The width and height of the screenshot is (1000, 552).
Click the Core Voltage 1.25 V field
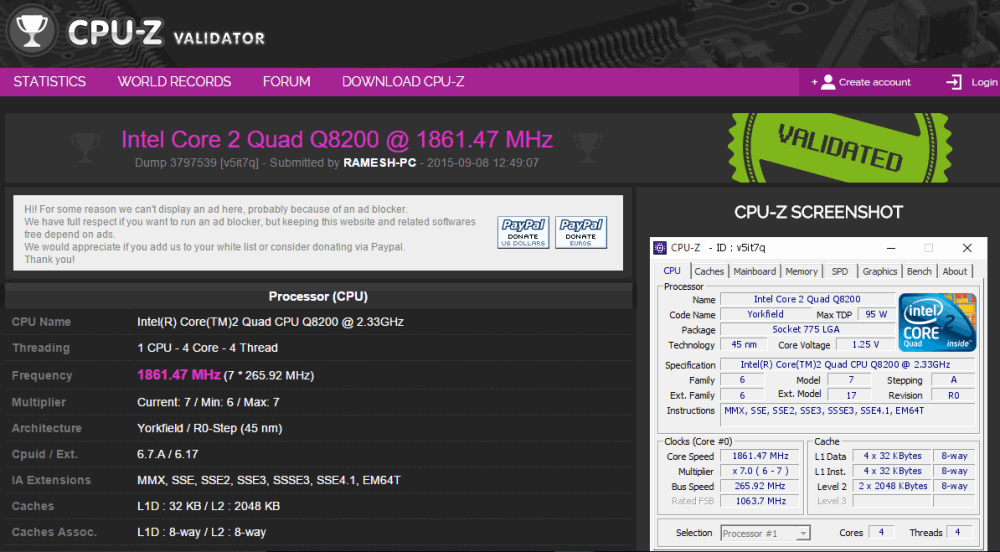coord(865,345)
